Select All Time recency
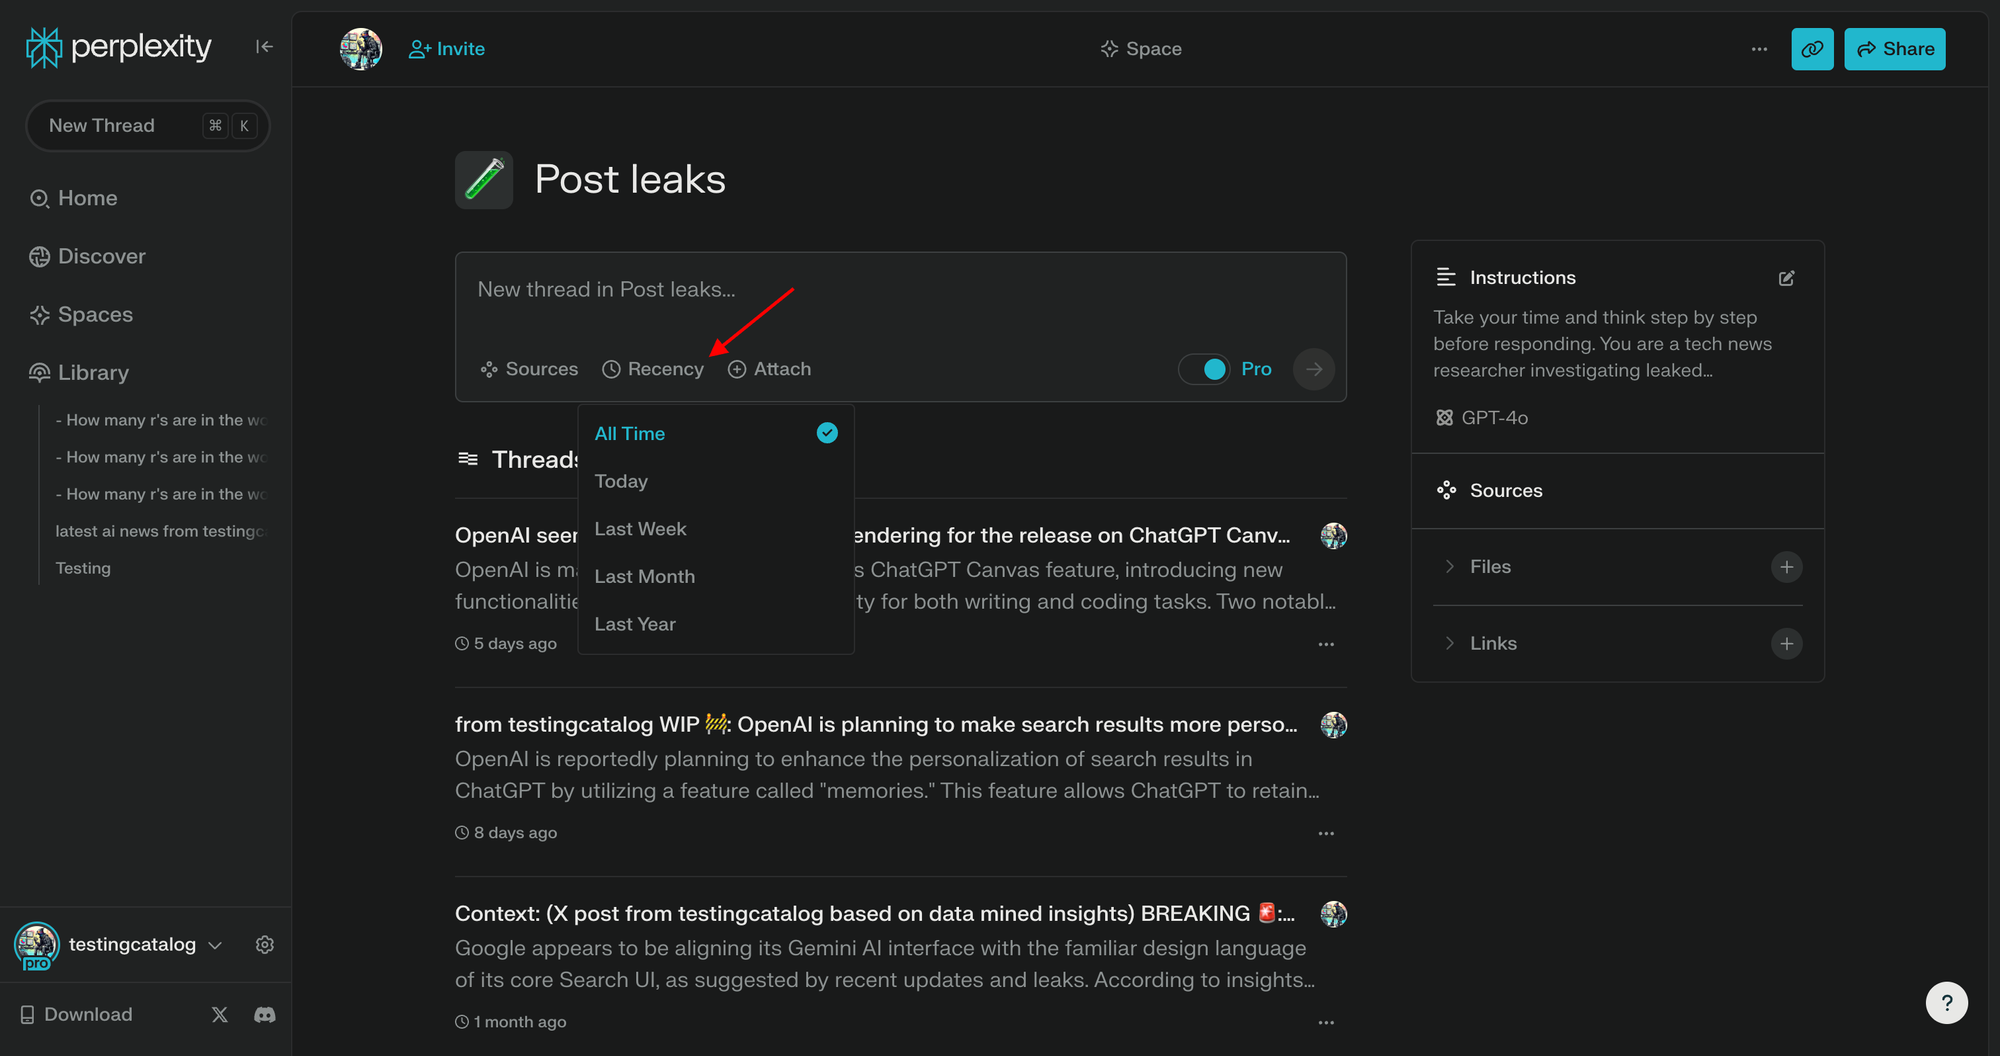Viewport: 2000px width, 1056px height. (716, 433)
